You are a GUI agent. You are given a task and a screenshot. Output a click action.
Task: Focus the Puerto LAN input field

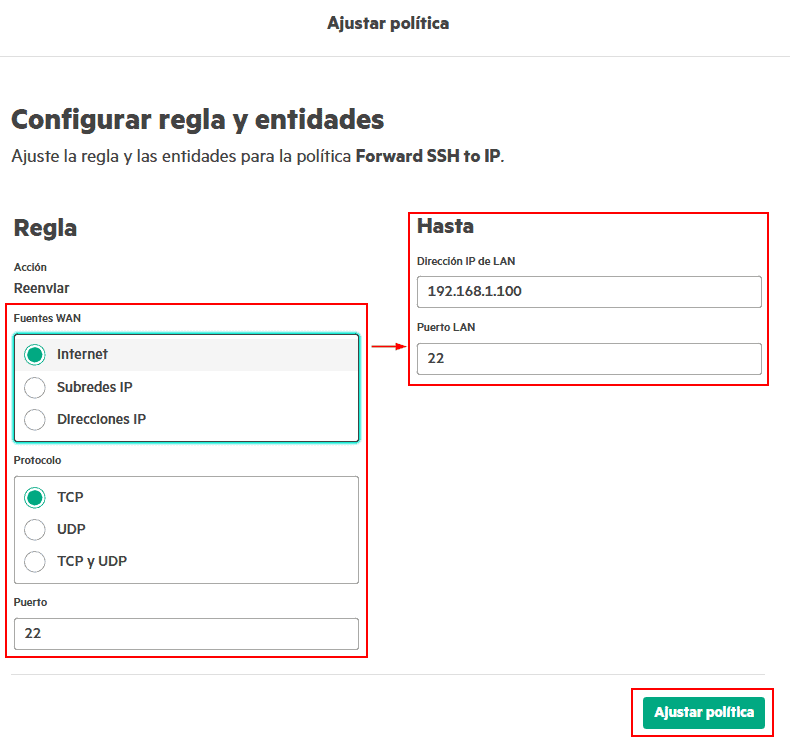point(589,358)
